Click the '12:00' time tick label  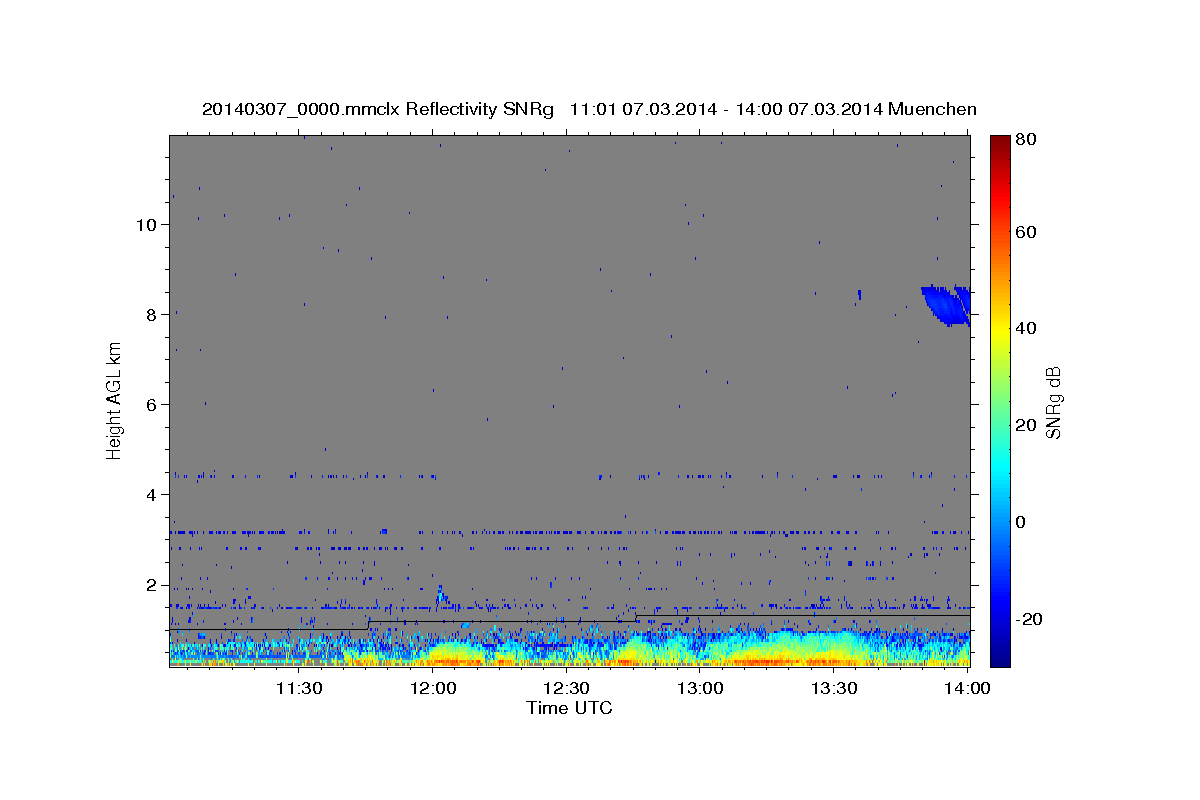pyautogui.click(x=433, y=688)
